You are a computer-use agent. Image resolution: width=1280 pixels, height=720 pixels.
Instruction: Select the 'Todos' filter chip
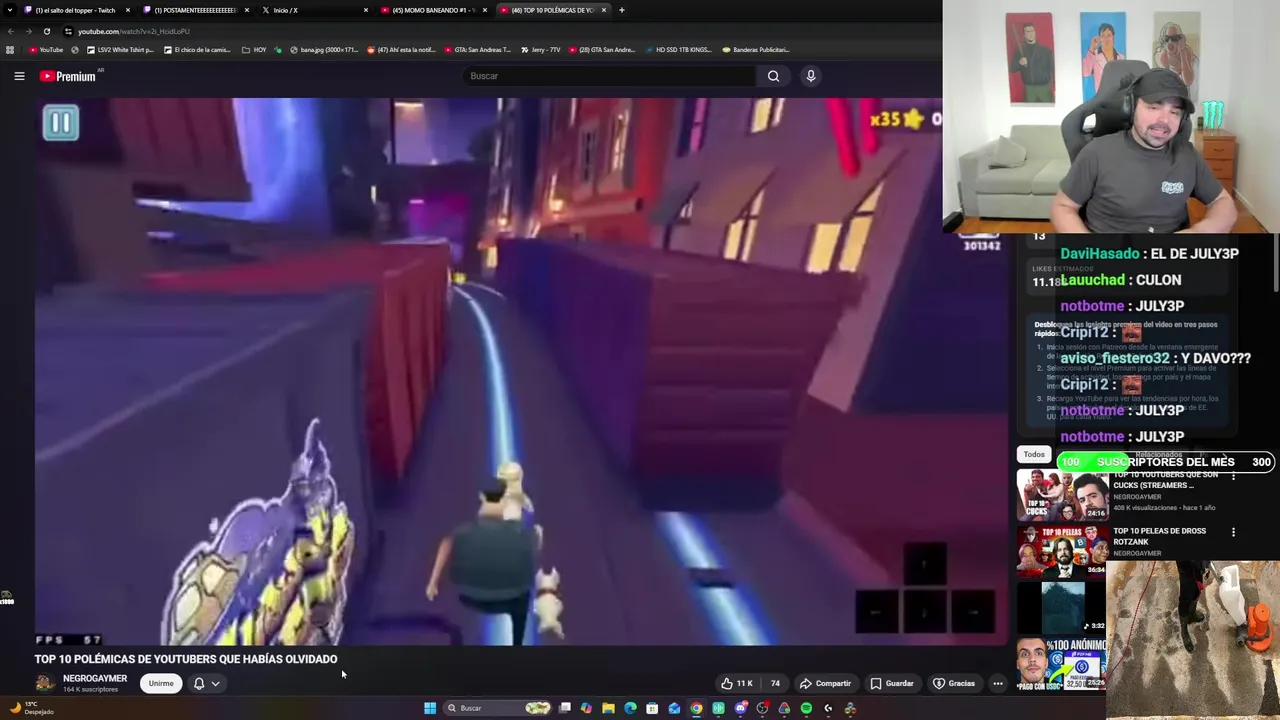coord(1034,455)
